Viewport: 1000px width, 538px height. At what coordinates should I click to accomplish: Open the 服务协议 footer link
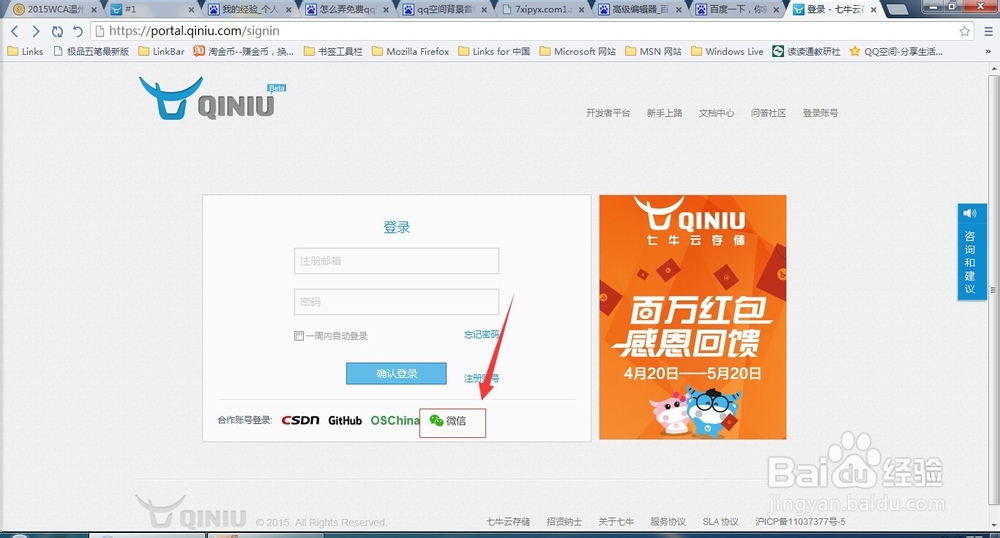(668, 521)
